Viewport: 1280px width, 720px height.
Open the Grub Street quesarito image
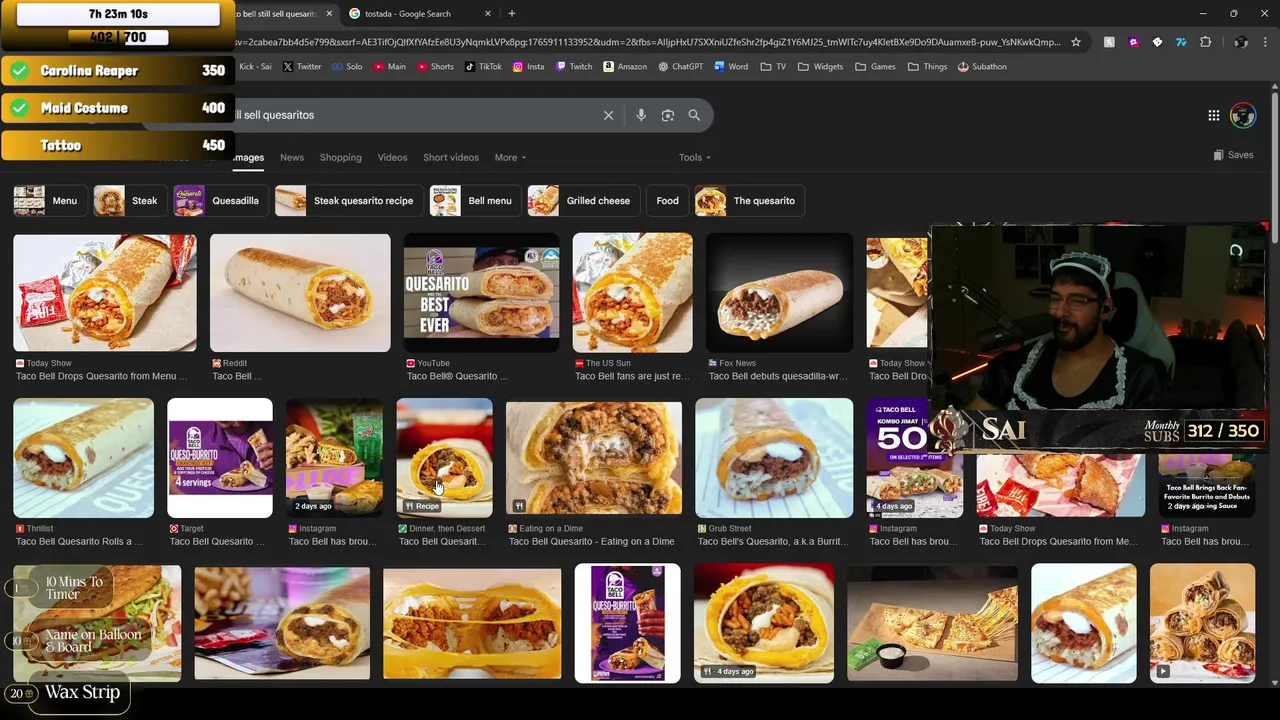[774, 458]
